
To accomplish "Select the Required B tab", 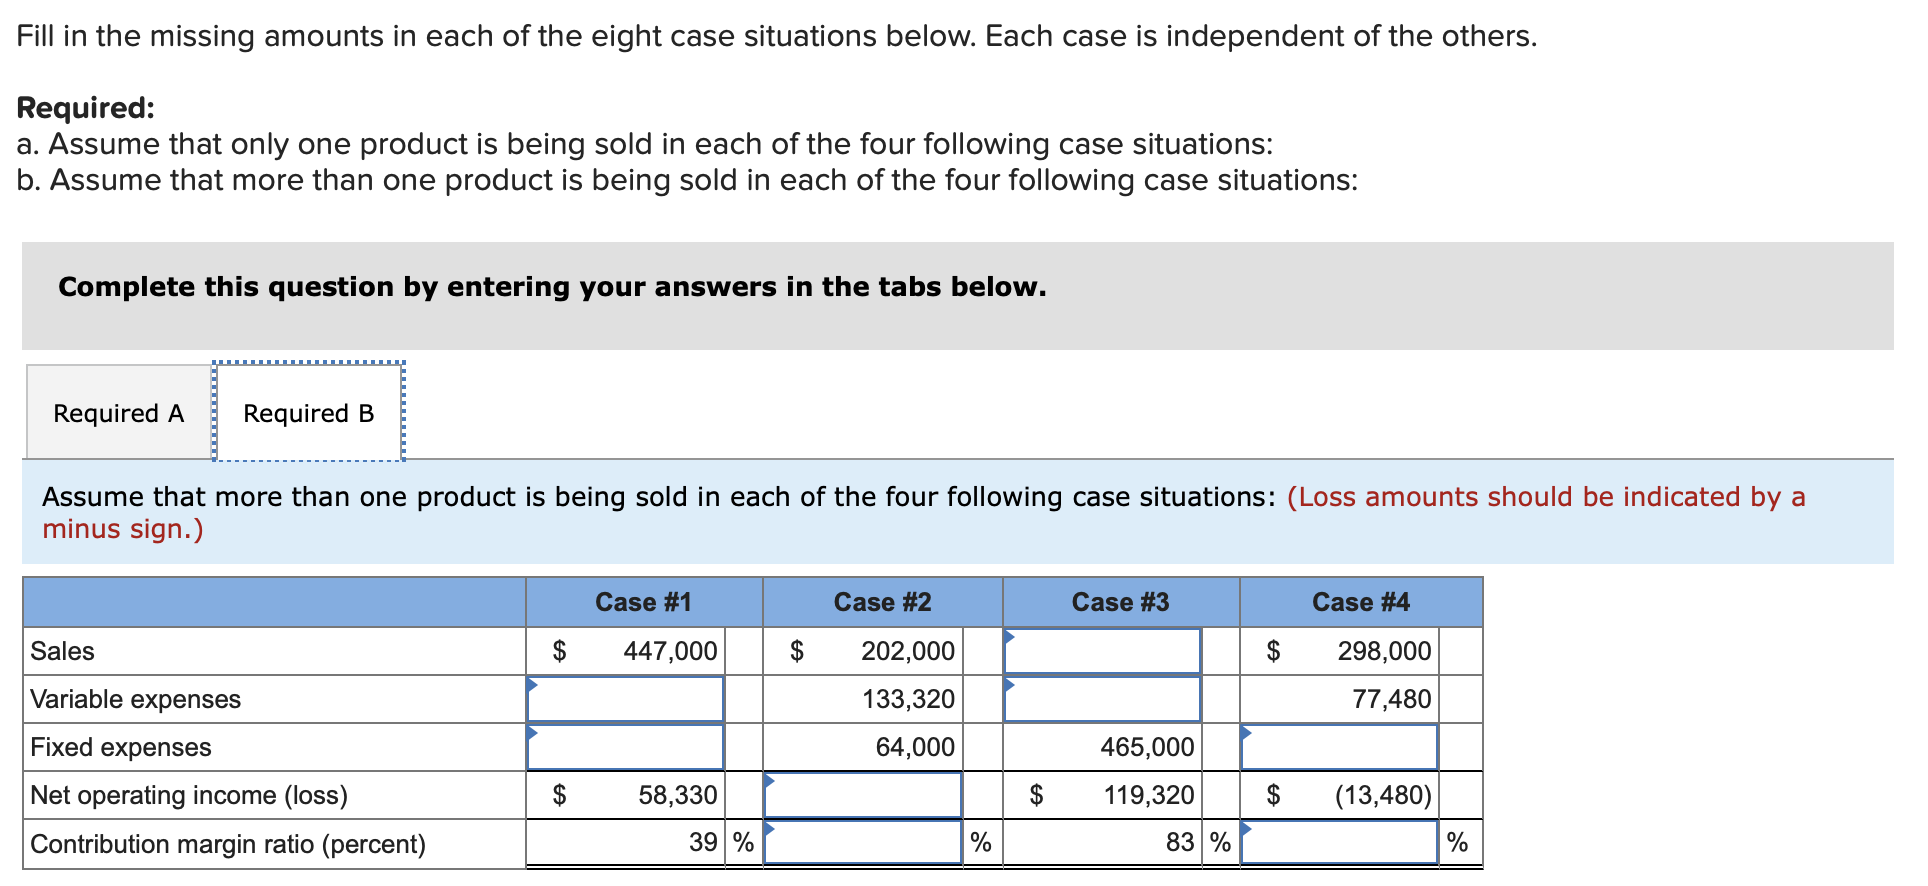I will click(x=308, y=412).
